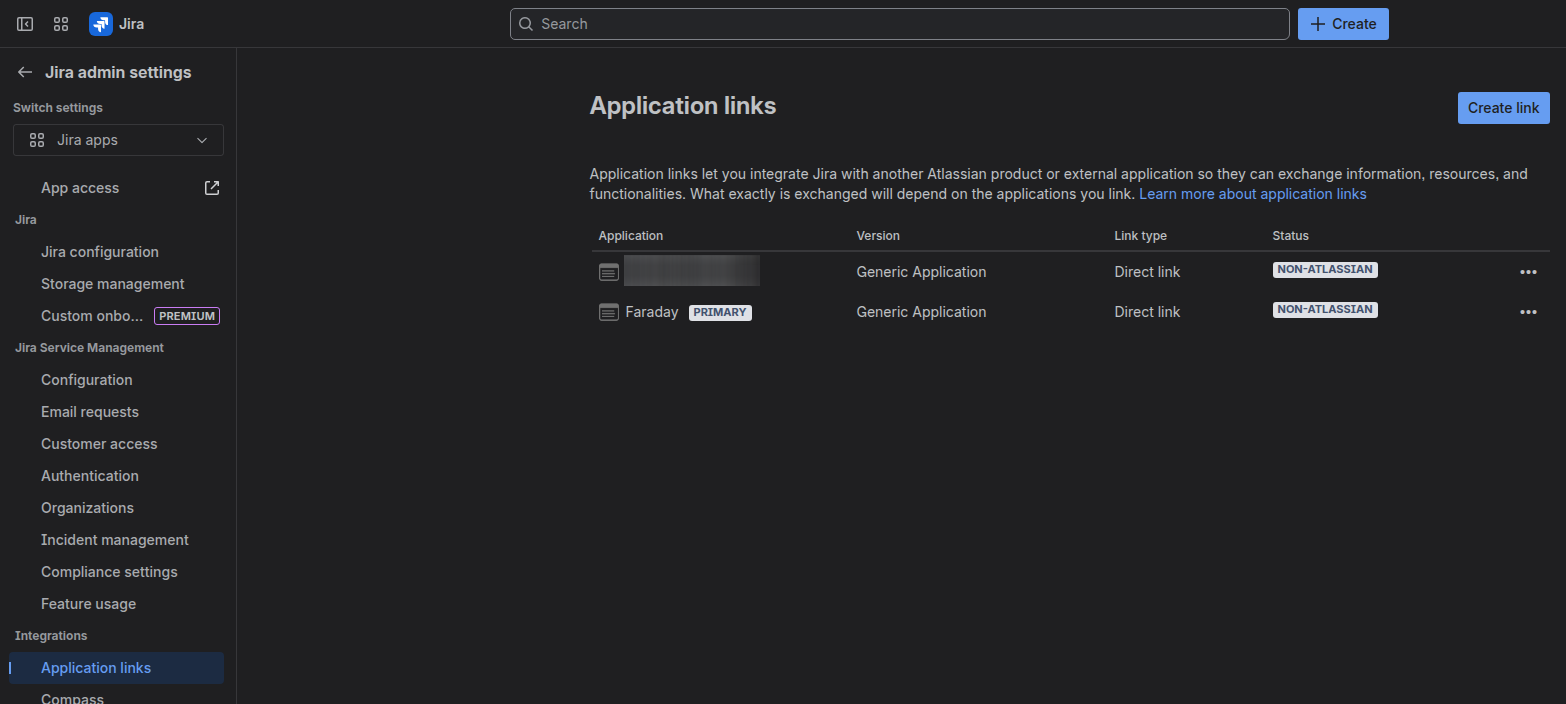Go to Storage management settings
The width and height of the screenshot is (1566, 704).
pyautogui.click(x=113, y=284)
